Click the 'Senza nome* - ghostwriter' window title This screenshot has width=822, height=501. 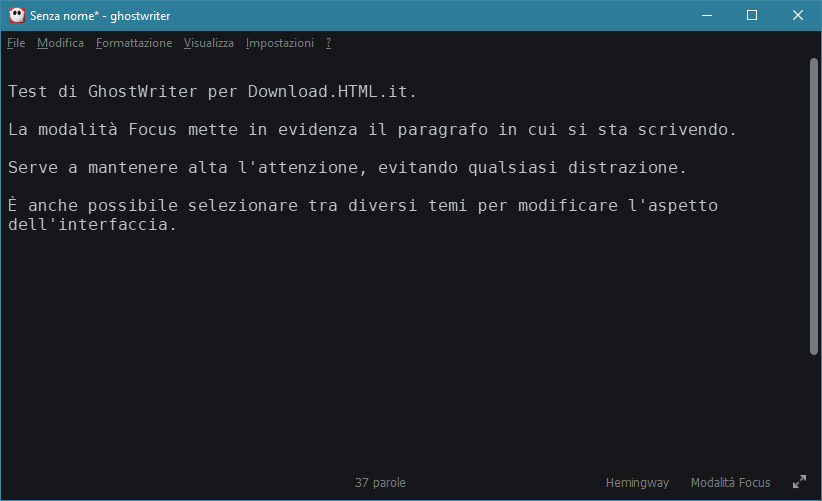100,16
